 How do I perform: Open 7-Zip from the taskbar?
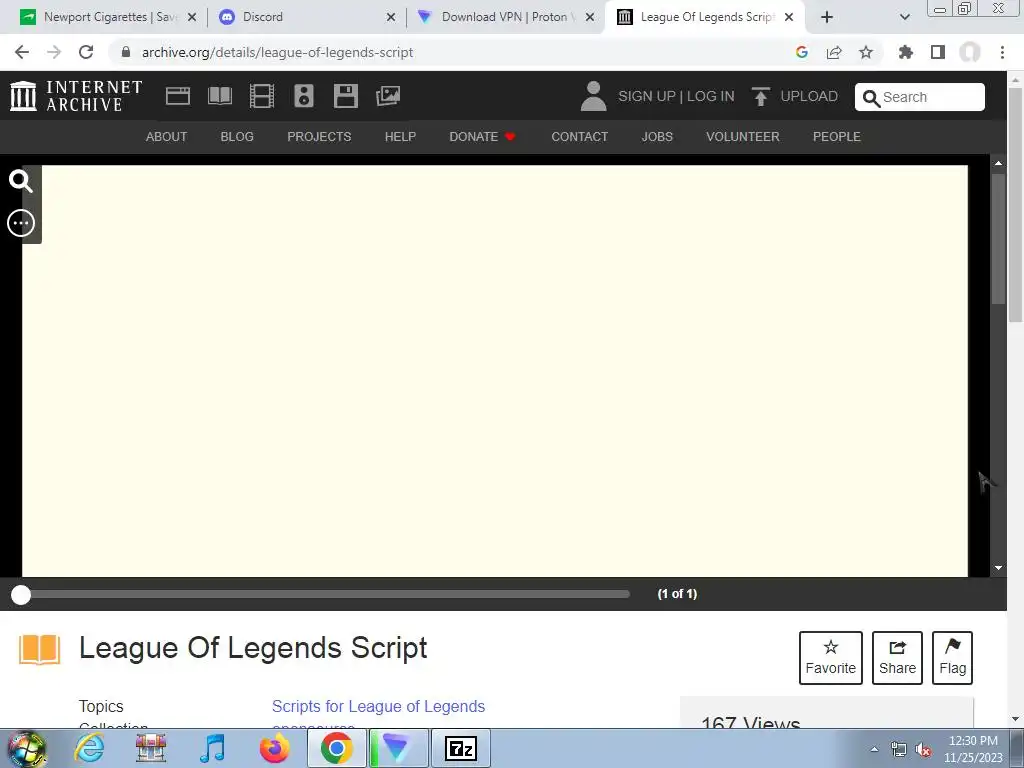pyautogui.click(x=460, y=748)
